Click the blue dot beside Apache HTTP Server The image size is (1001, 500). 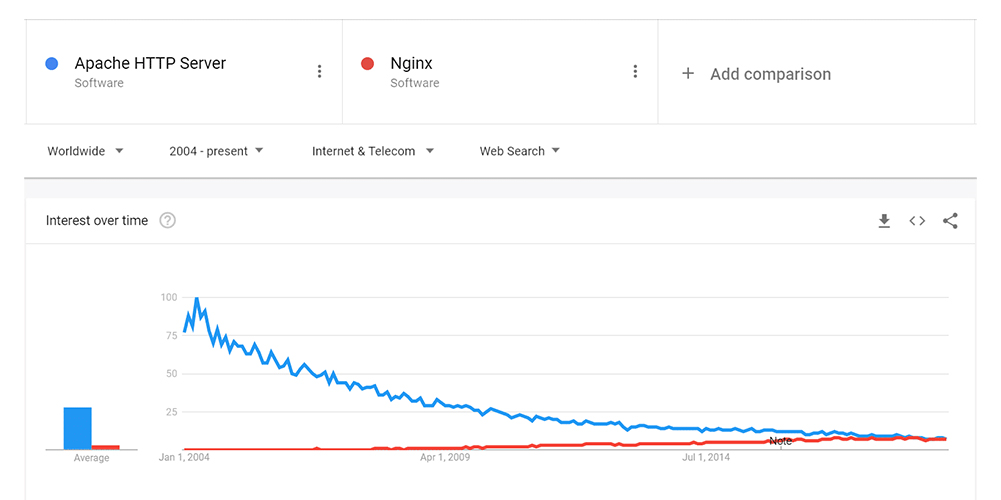click(x=52, y=64)
